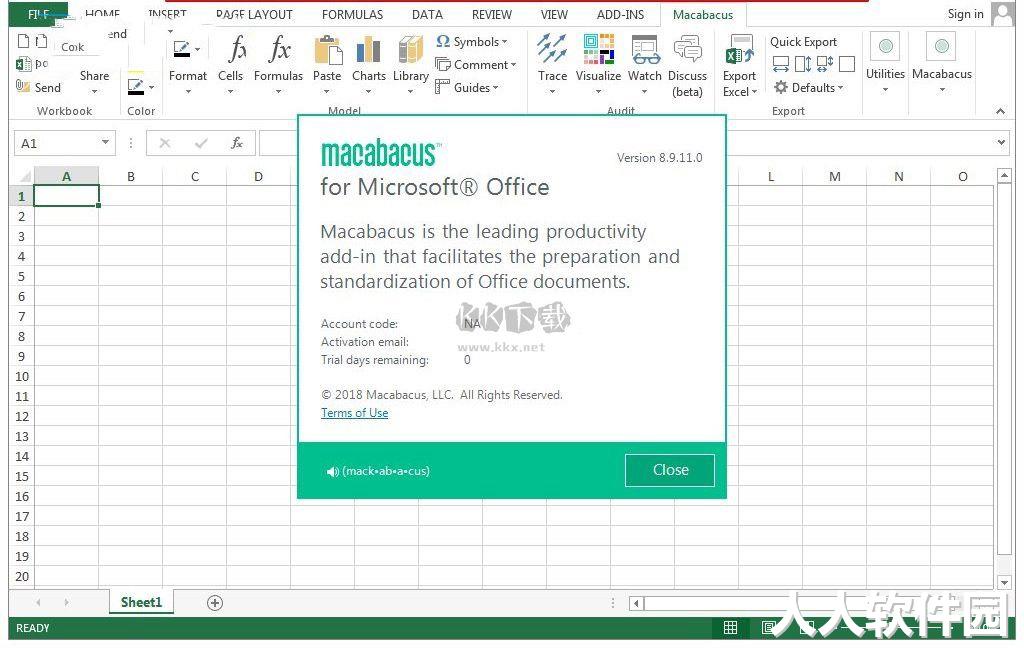This screenshot has width=1024, height=648.
Task: Switch to the ADD-INS tab
Action: coord(620,14)
